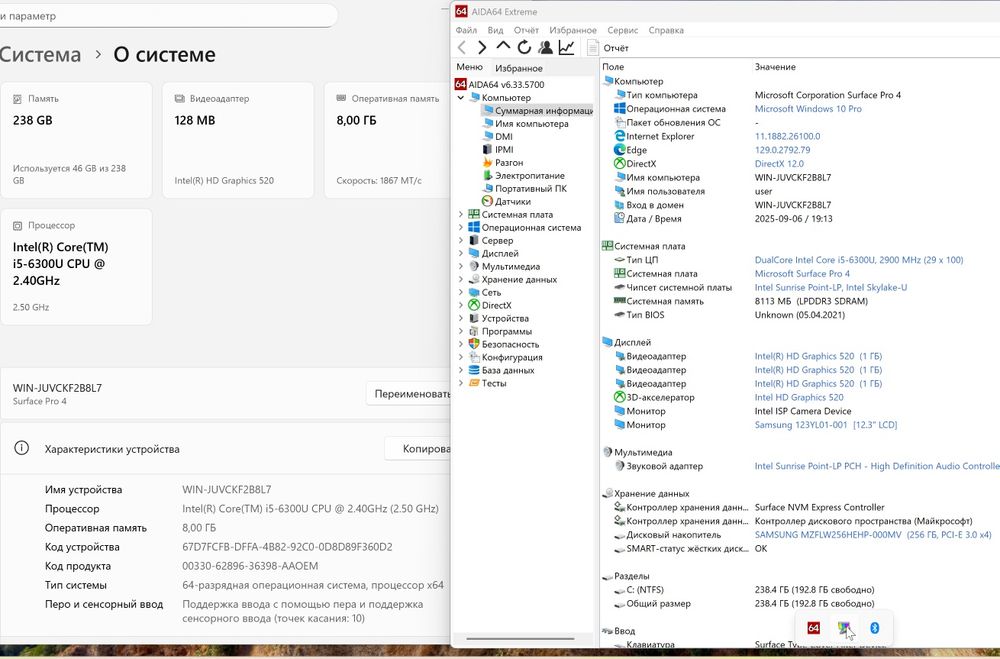This screenshot has height=659, width=1000.
Task: Refresh the AIDA64 page
Action: click(524, 47)
